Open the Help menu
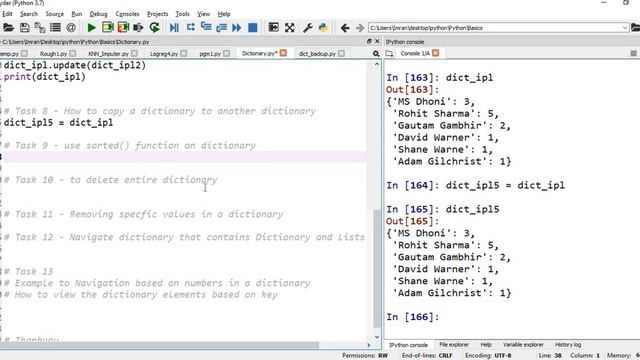The image size is (640, 360). tap(224, 14)
